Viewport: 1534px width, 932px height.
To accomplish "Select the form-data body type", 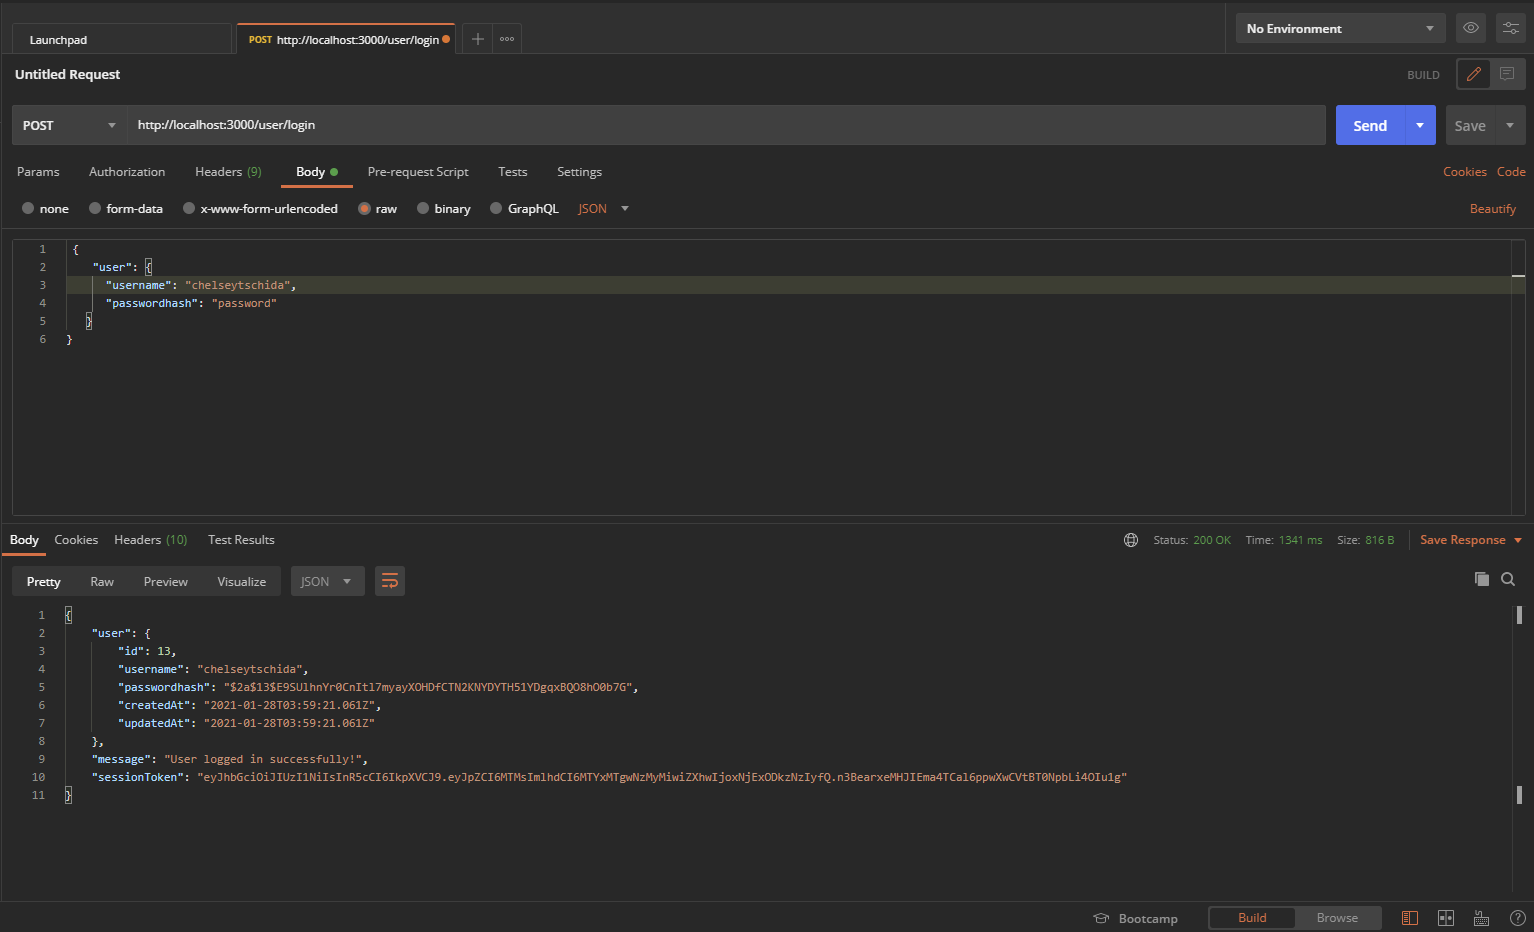I will tap(95, 208).
